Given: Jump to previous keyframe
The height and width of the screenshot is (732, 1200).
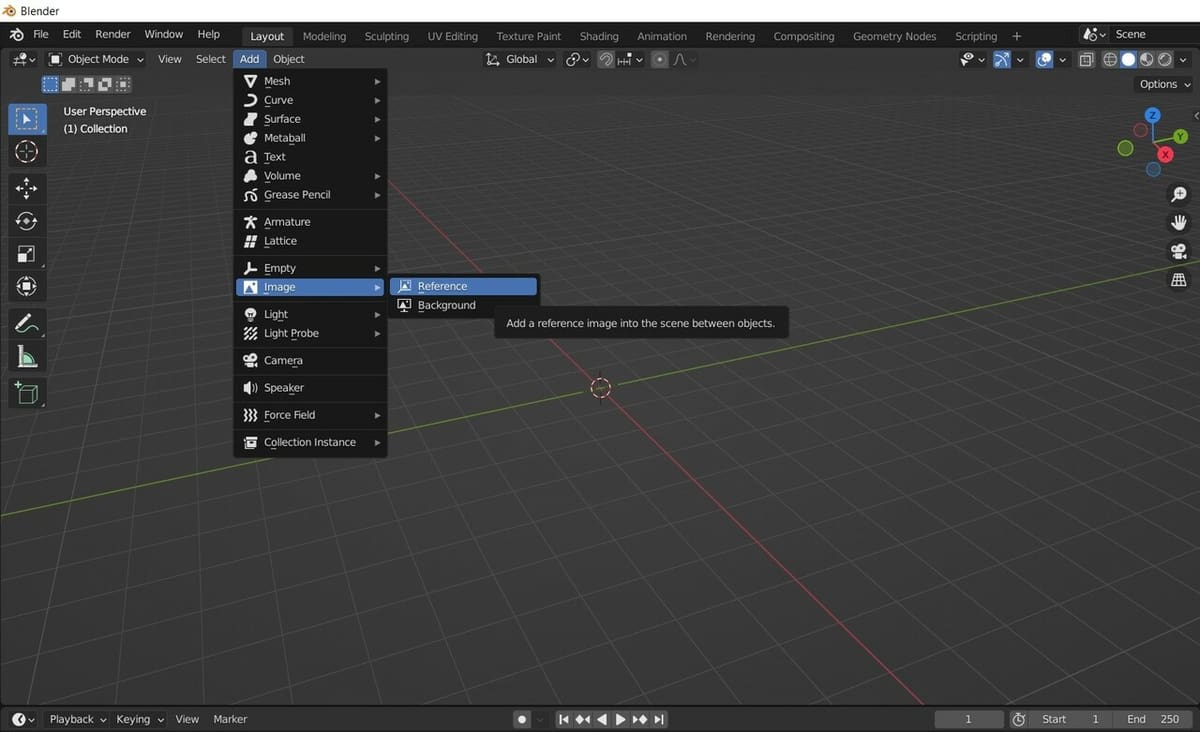Looking at the screenshot, I should point(583,719).
